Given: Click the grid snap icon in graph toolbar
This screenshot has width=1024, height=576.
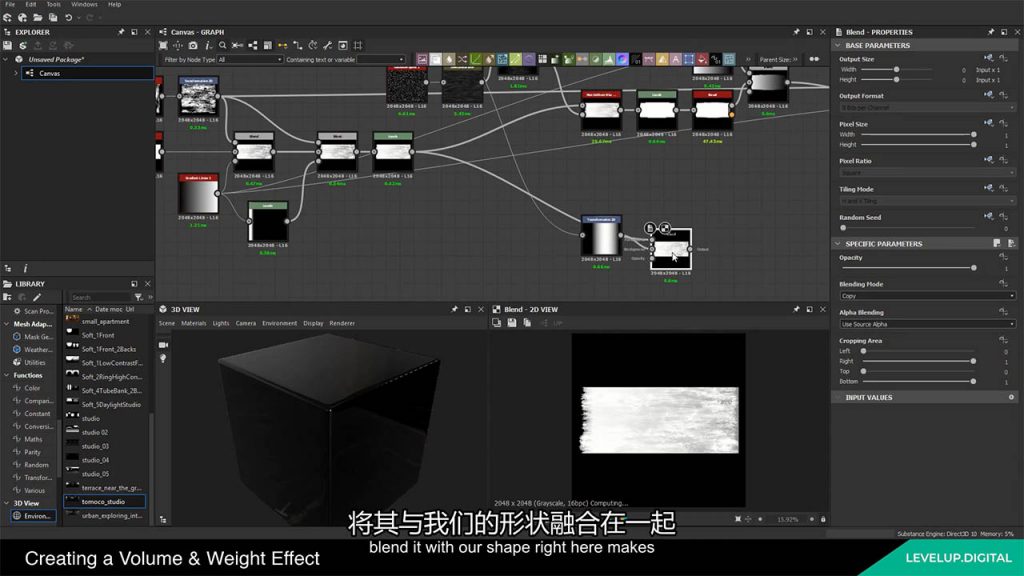Looking at the screenshot, I should 357,46.
